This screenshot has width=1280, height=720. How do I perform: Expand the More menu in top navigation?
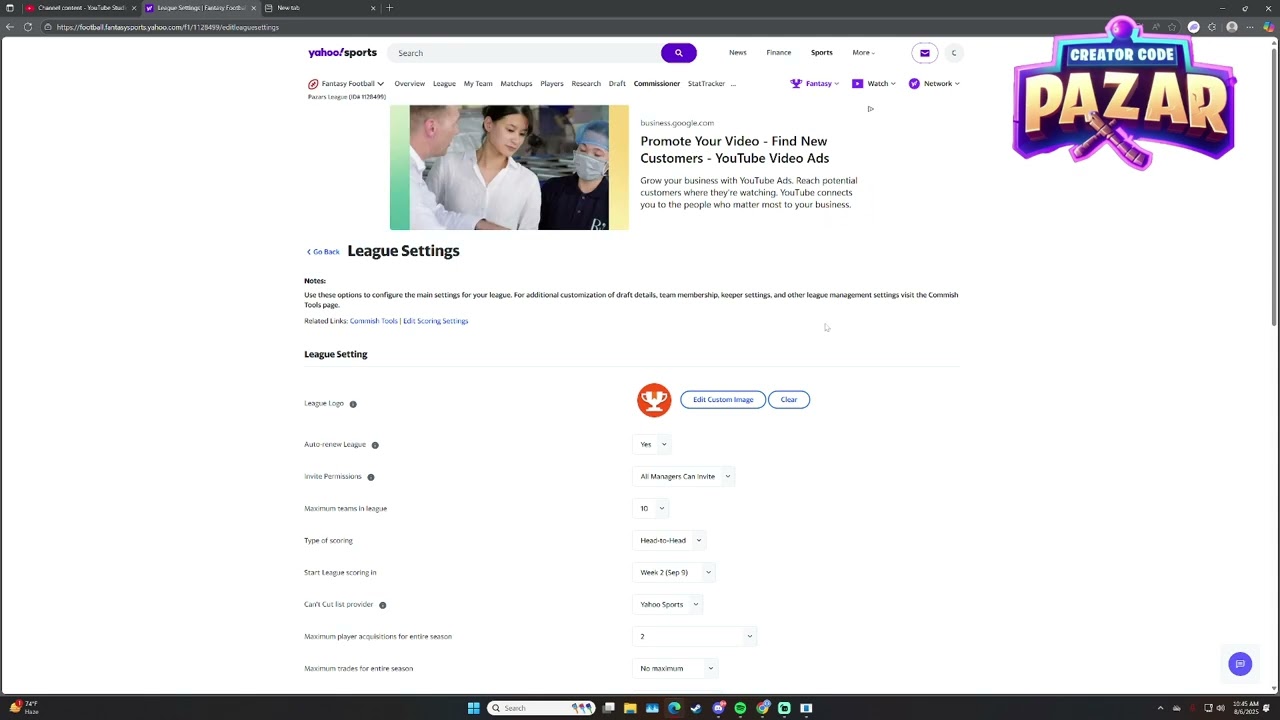click(x=863, y=53)
